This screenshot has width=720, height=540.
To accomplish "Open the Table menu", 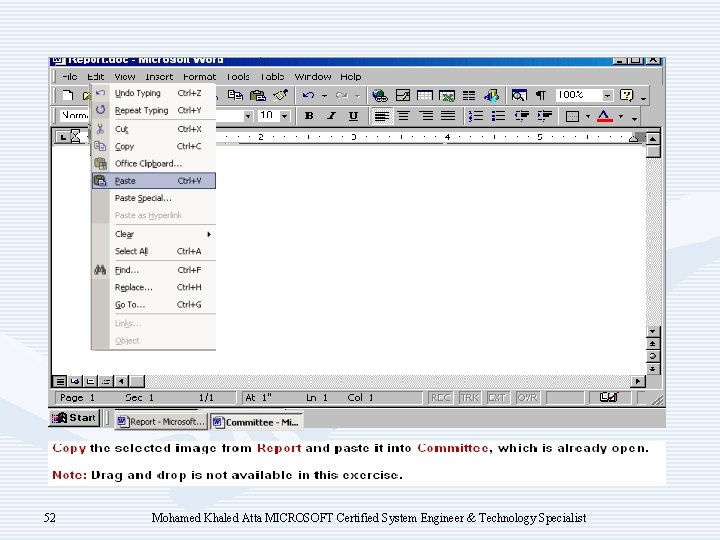I will tap(272, 77).
